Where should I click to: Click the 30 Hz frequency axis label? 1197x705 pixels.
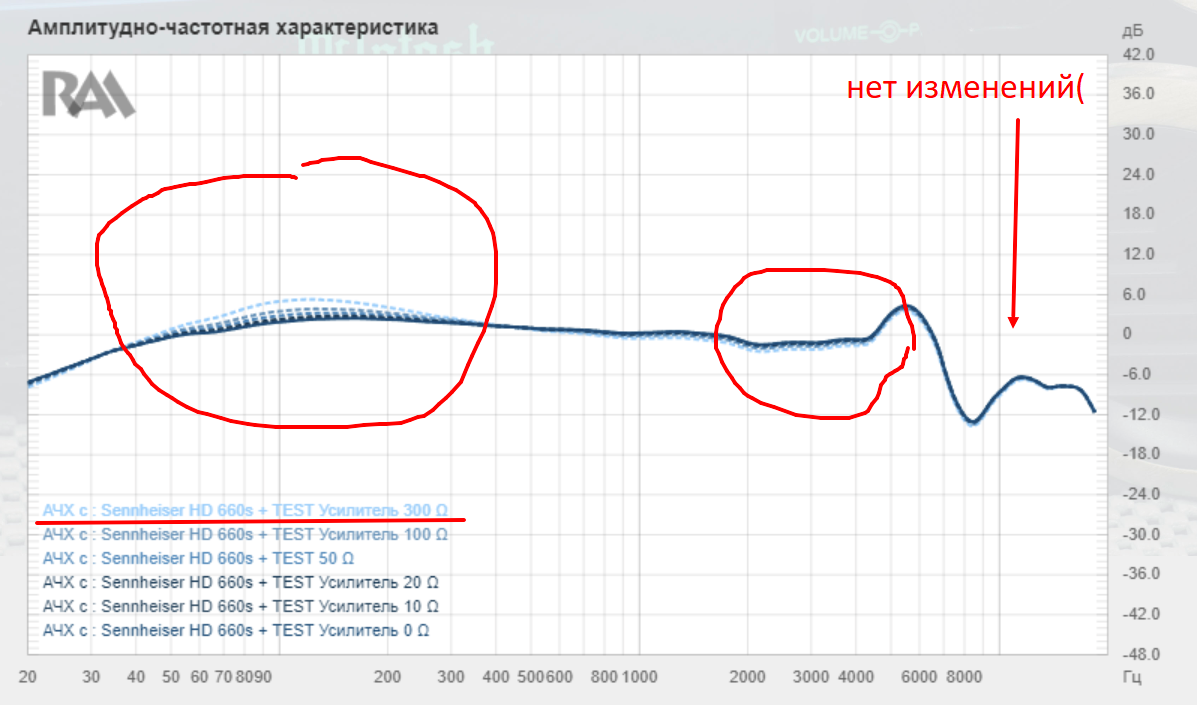91,677
